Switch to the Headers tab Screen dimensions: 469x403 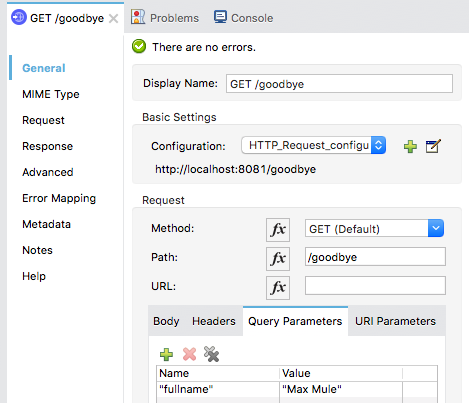click(214, 321)
